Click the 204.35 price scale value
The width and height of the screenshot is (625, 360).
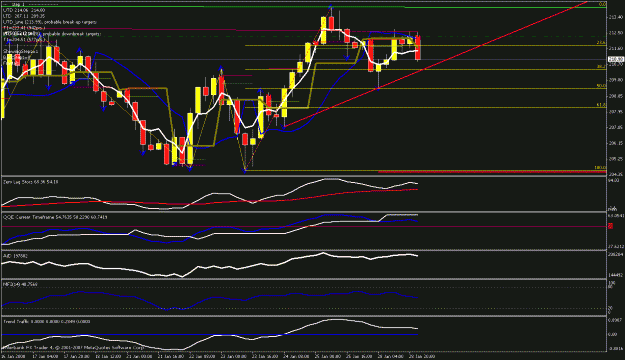(x=616, y=174)
